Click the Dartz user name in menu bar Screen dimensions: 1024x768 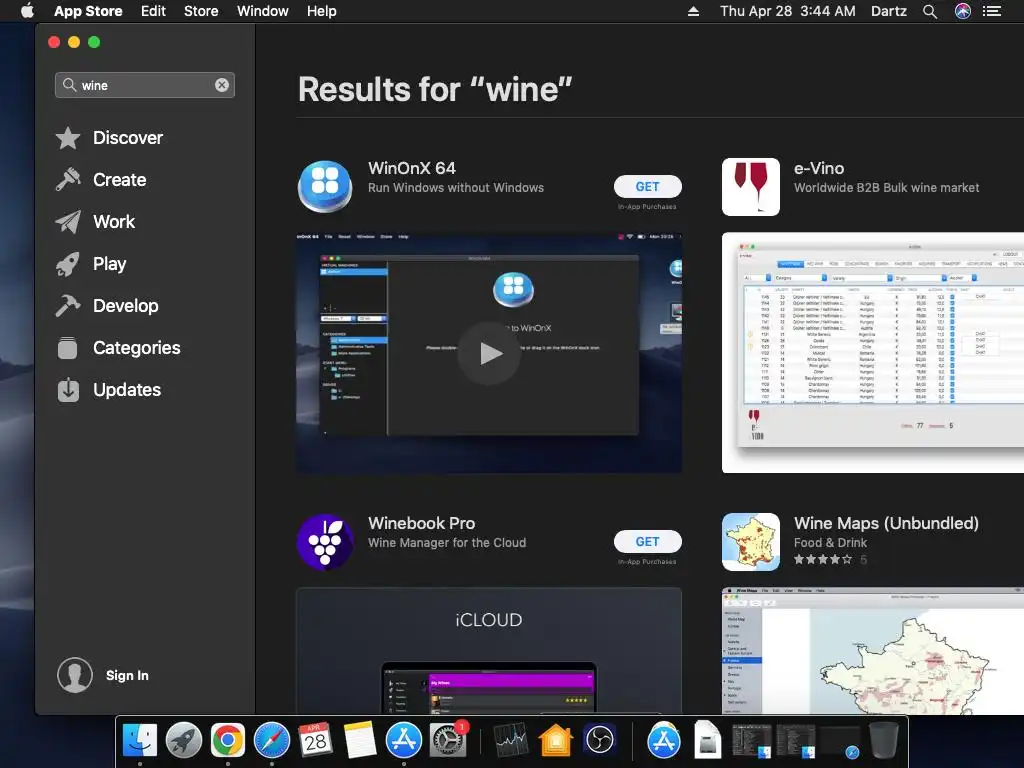tap(889, 11)
